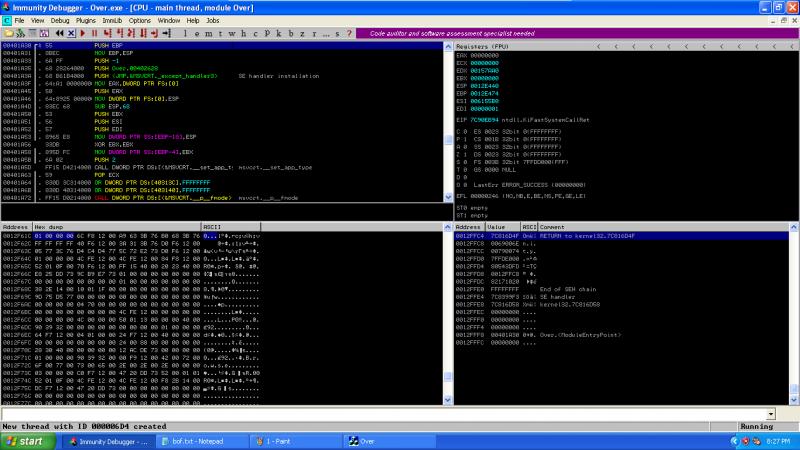Open the Plugins menu
The height and width of the screenshot is (450, 800).
click(86, 21)
